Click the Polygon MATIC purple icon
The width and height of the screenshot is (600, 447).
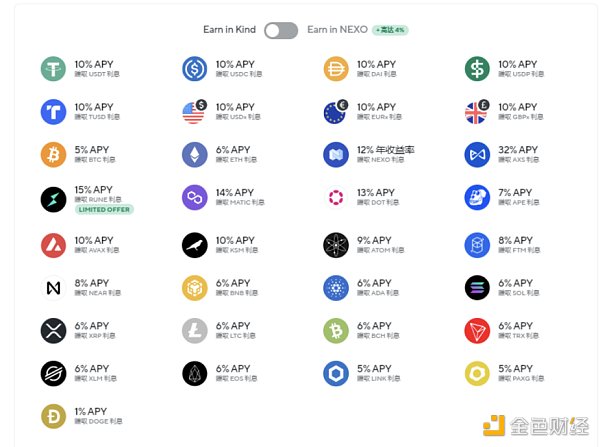(194, 198)
